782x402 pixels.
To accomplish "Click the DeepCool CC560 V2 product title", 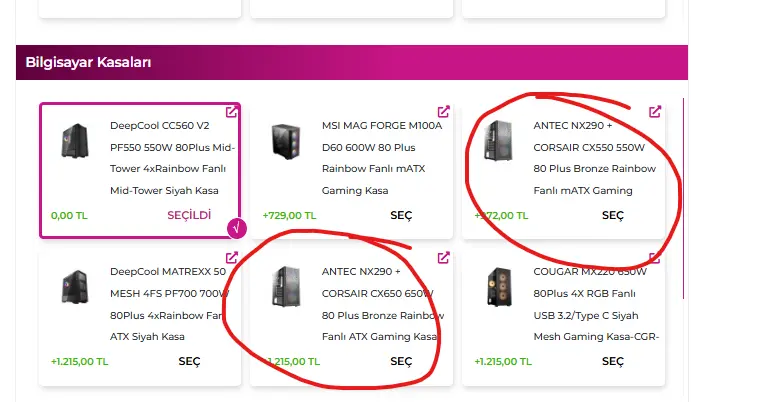I will pyautogui.click(x=172, y=158).
